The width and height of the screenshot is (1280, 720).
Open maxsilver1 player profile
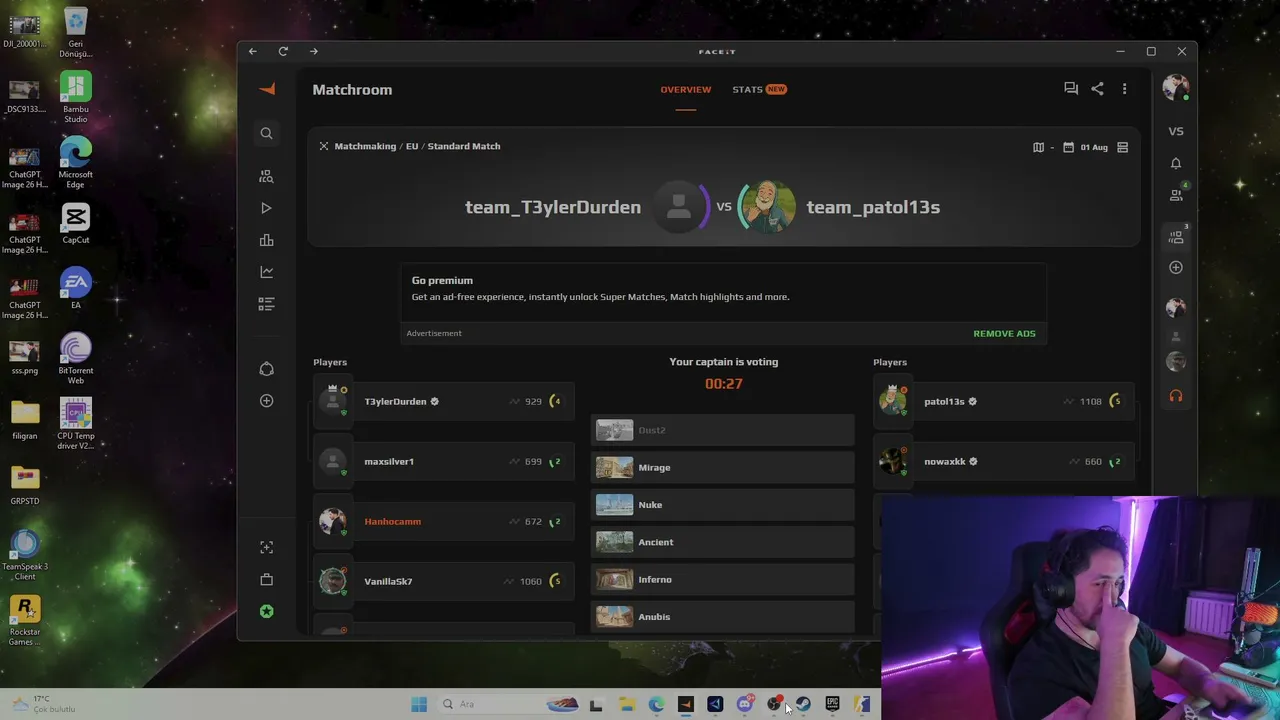(x=389, y=461)
